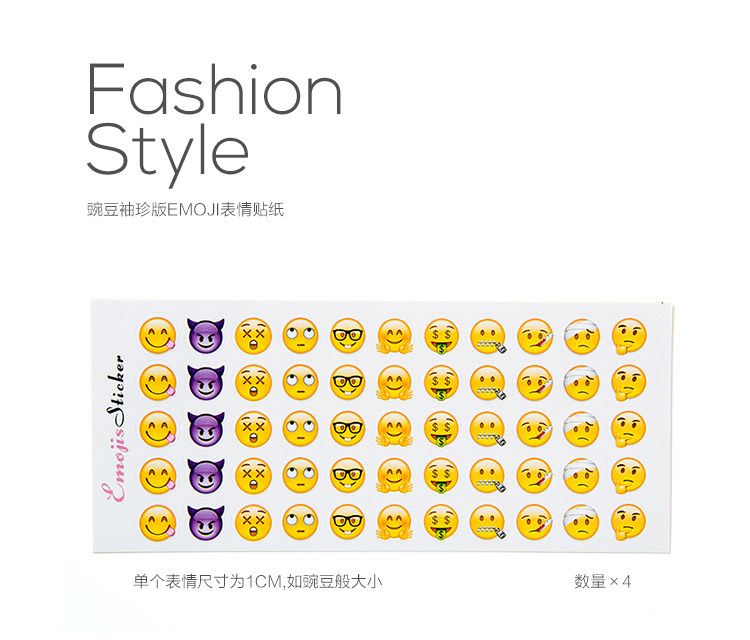The width and height of the screenshot is (750, 640).
Task: Select the money-mouth emoji in bottom row
Action: tap(441, 522)
